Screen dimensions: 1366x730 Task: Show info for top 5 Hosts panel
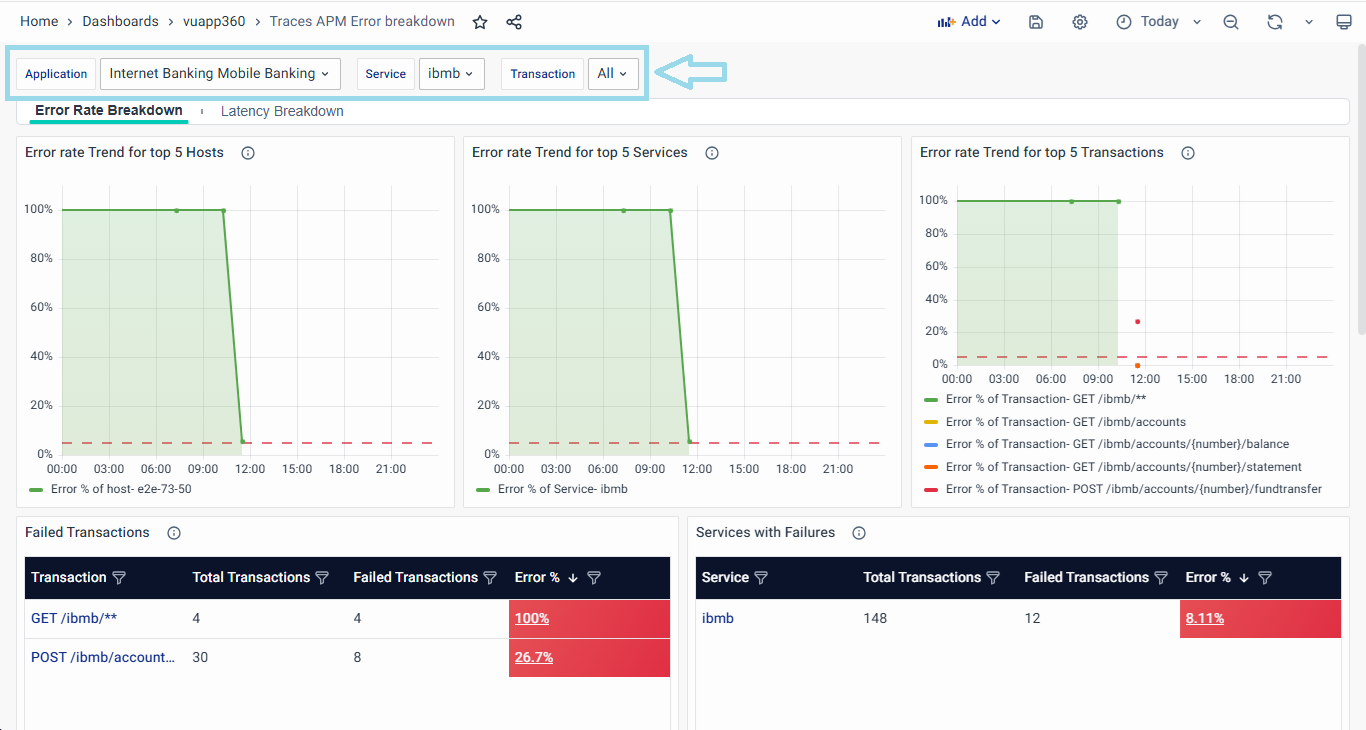pos(248,153)
